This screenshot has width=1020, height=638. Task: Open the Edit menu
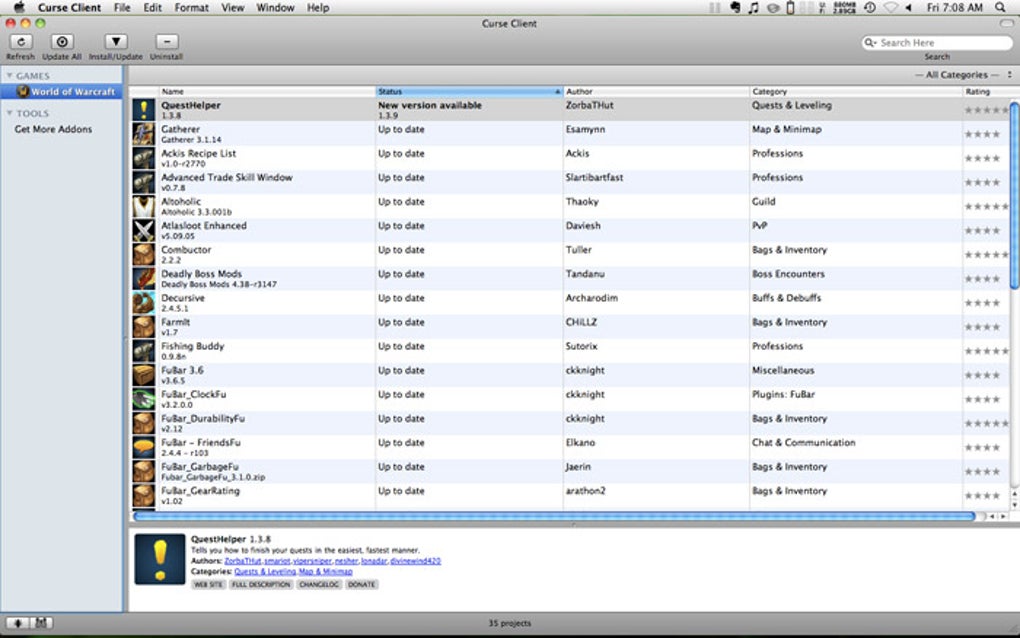tap(152, 8)
